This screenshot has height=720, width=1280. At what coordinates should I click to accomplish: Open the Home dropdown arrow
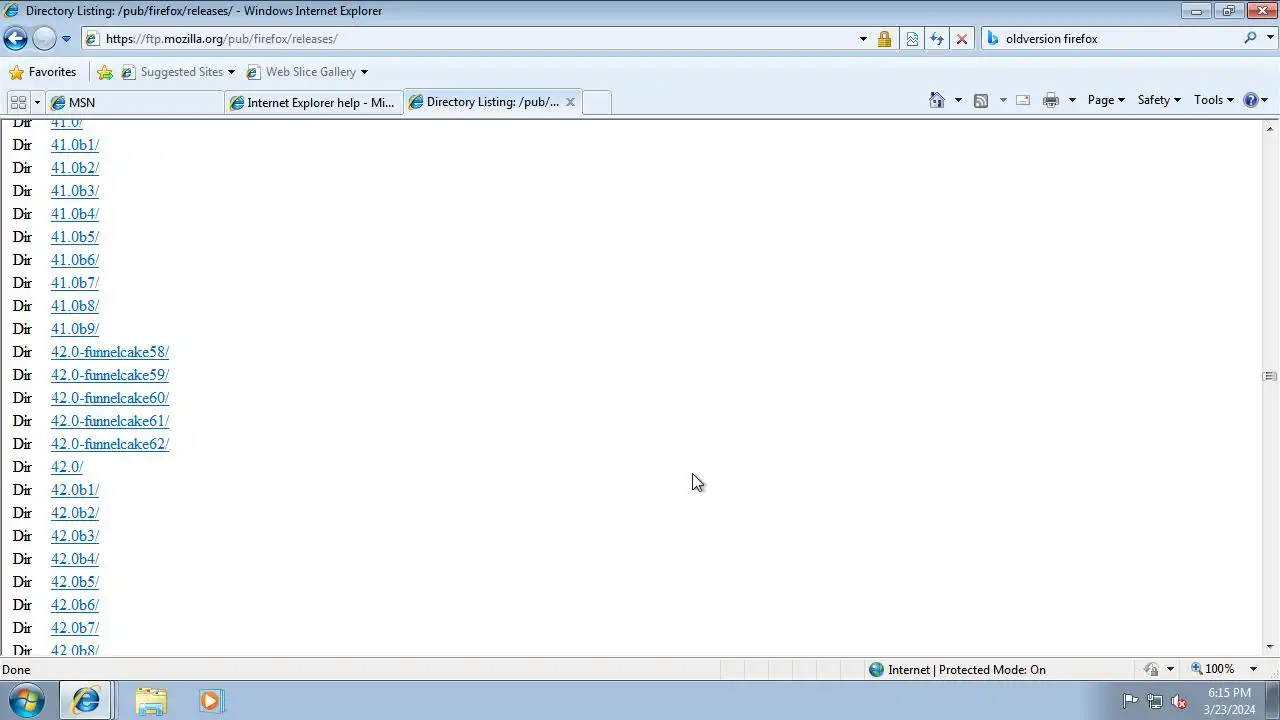pyautogui.click(x=958, y=100)
